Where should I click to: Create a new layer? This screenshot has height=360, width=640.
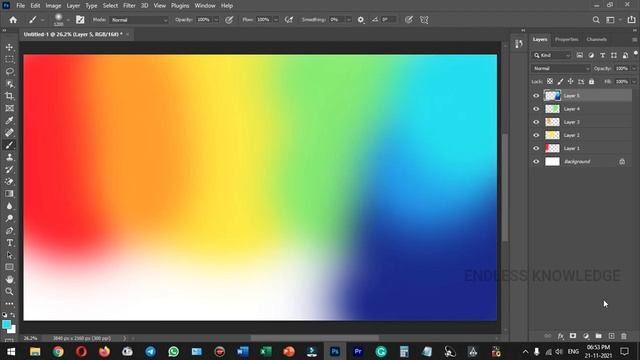(x=611, y=336)
